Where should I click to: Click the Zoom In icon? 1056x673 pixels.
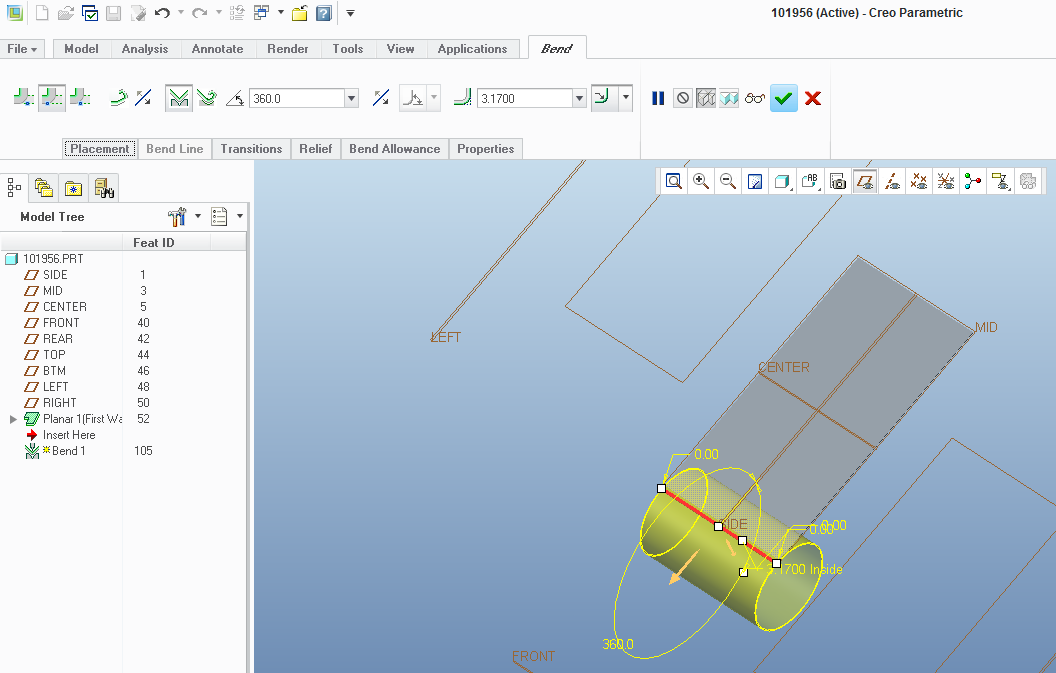700,181
